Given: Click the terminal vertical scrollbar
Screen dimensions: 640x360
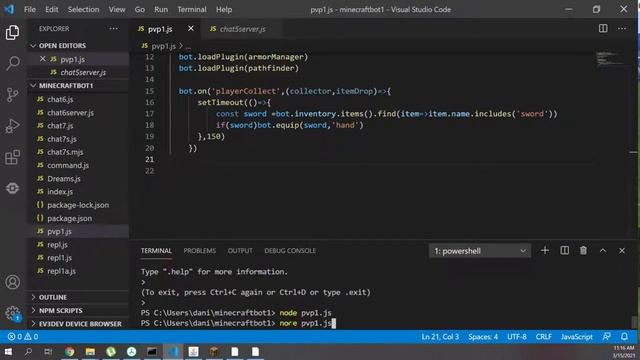Looking at the screenshot, I should pos(634,322).
